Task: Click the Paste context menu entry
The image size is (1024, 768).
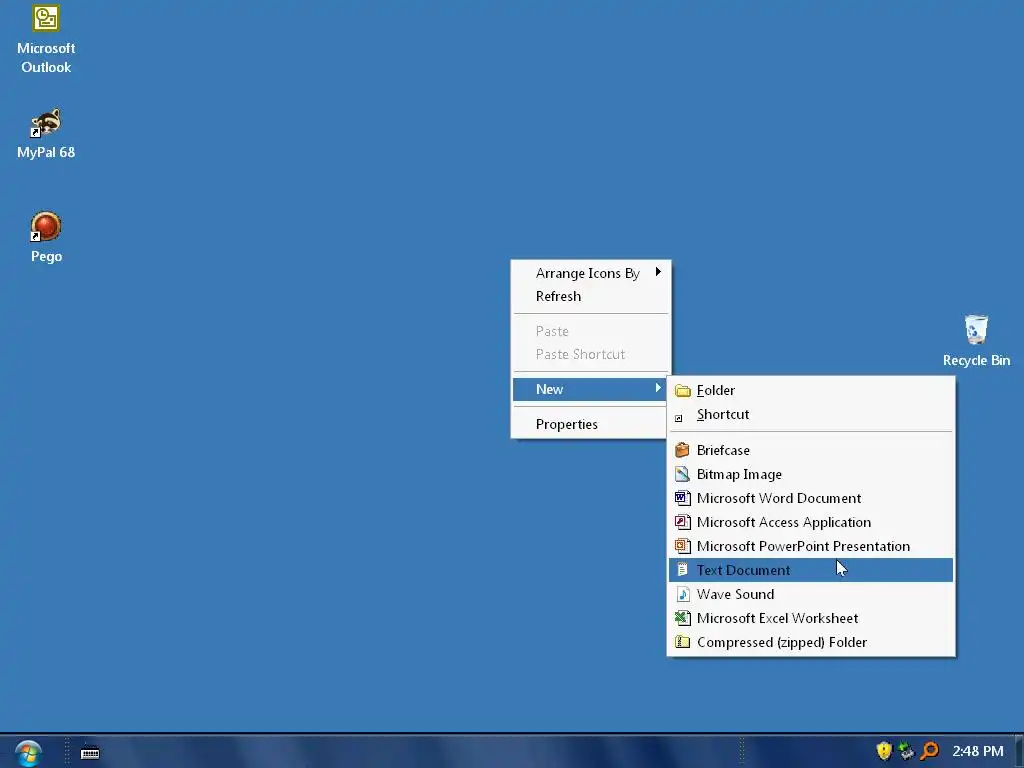Action: [x=590, y=331]
